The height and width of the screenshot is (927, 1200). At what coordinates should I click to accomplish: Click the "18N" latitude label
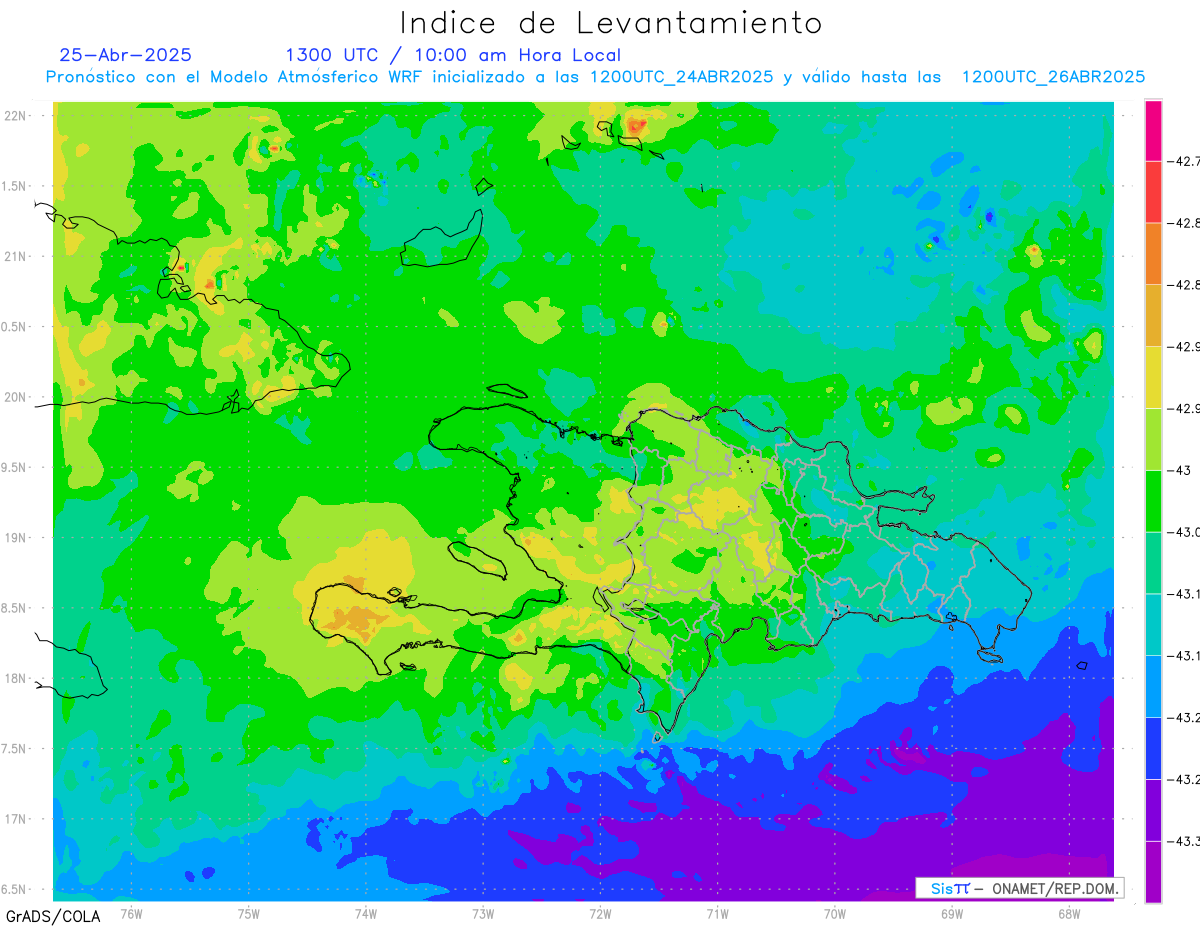(16, 678)
